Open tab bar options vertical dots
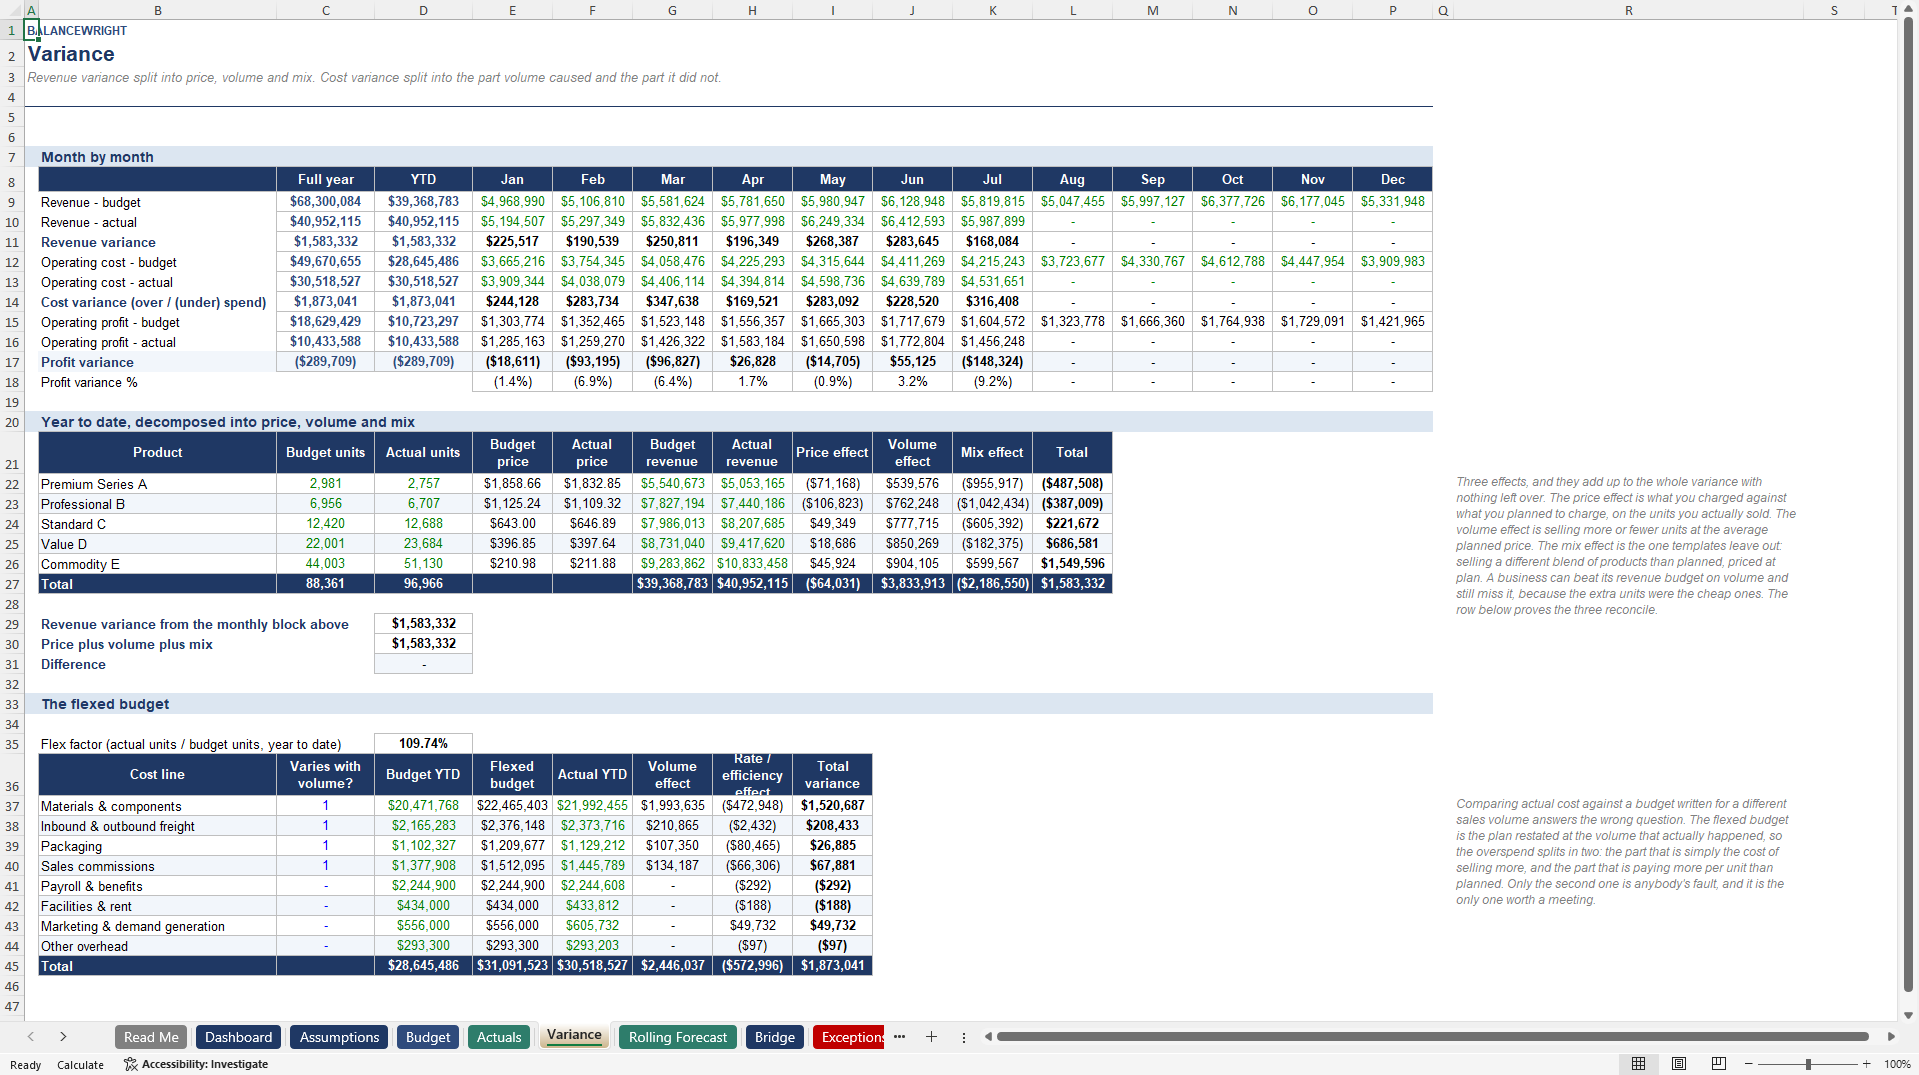The height and width of the screenshot is (1075, 1919). (963, 1037)
